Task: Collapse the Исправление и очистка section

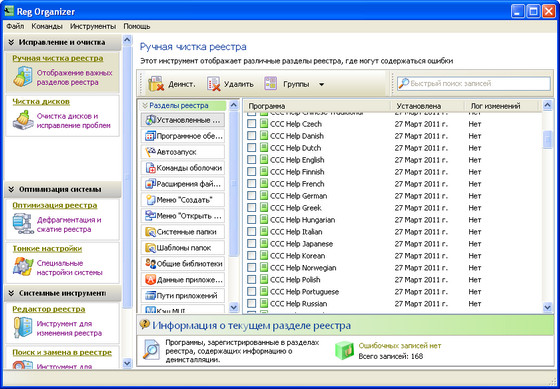Action: tap(11, 42)
